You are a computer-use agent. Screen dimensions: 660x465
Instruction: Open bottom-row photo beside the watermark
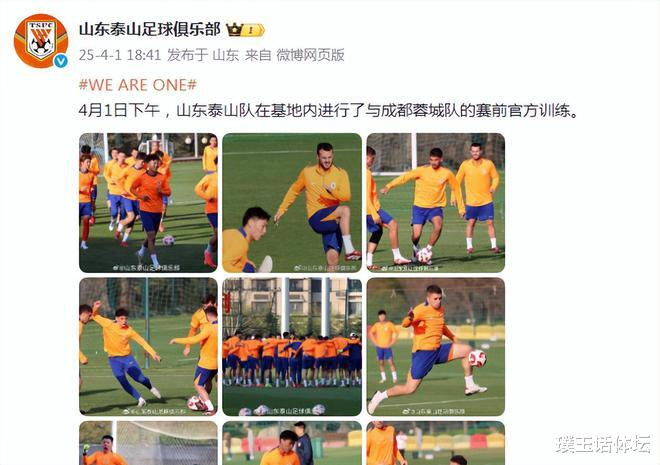[436, 443]
